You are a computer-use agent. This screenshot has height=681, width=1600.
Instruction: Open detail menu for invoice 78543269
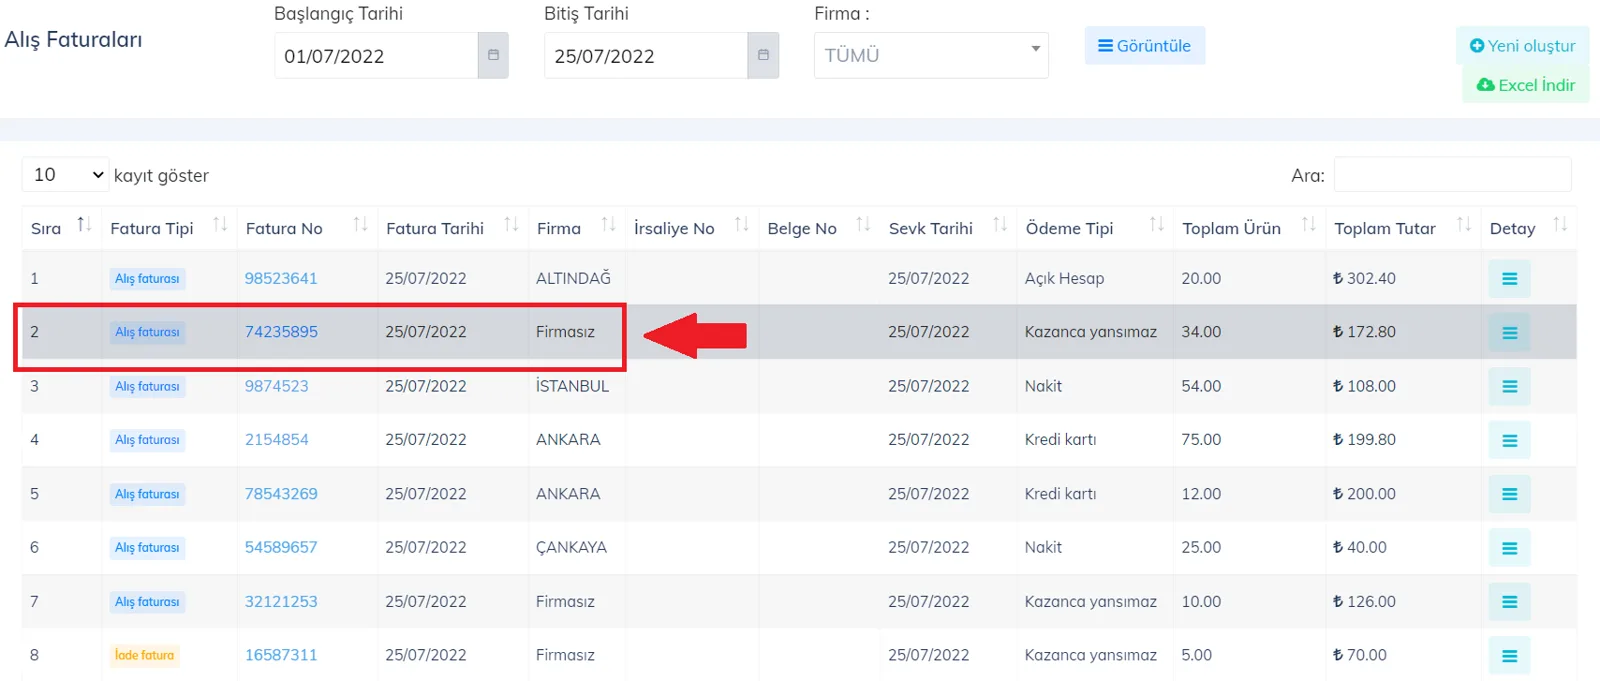click(x=1509, y=495)
